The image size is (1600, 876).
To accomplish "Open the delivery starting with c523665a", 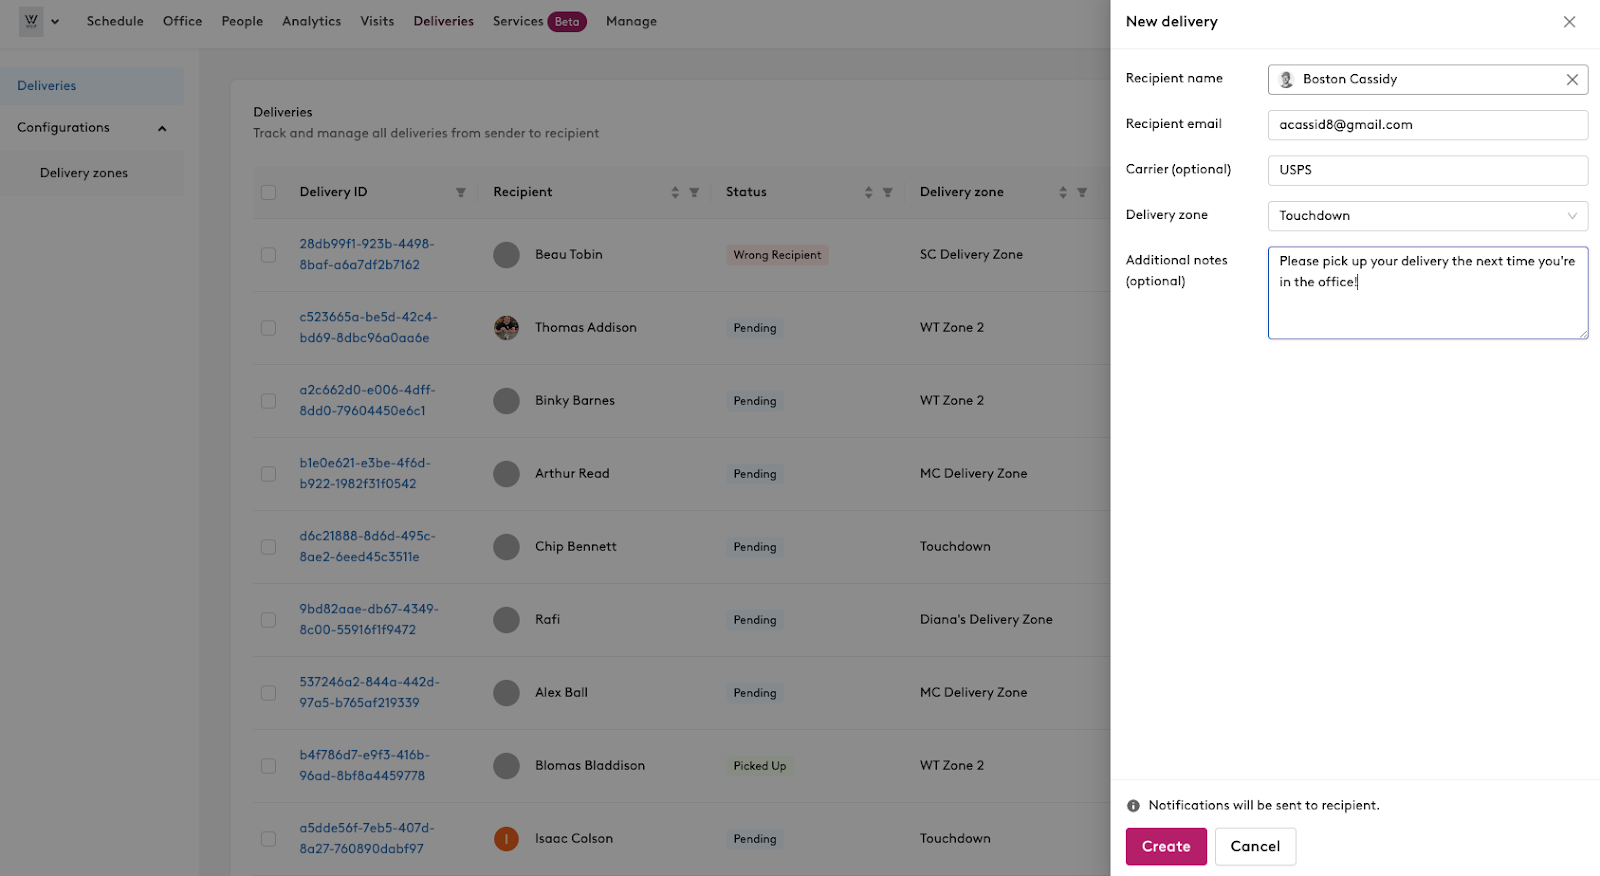I will [x=368, y=327].
